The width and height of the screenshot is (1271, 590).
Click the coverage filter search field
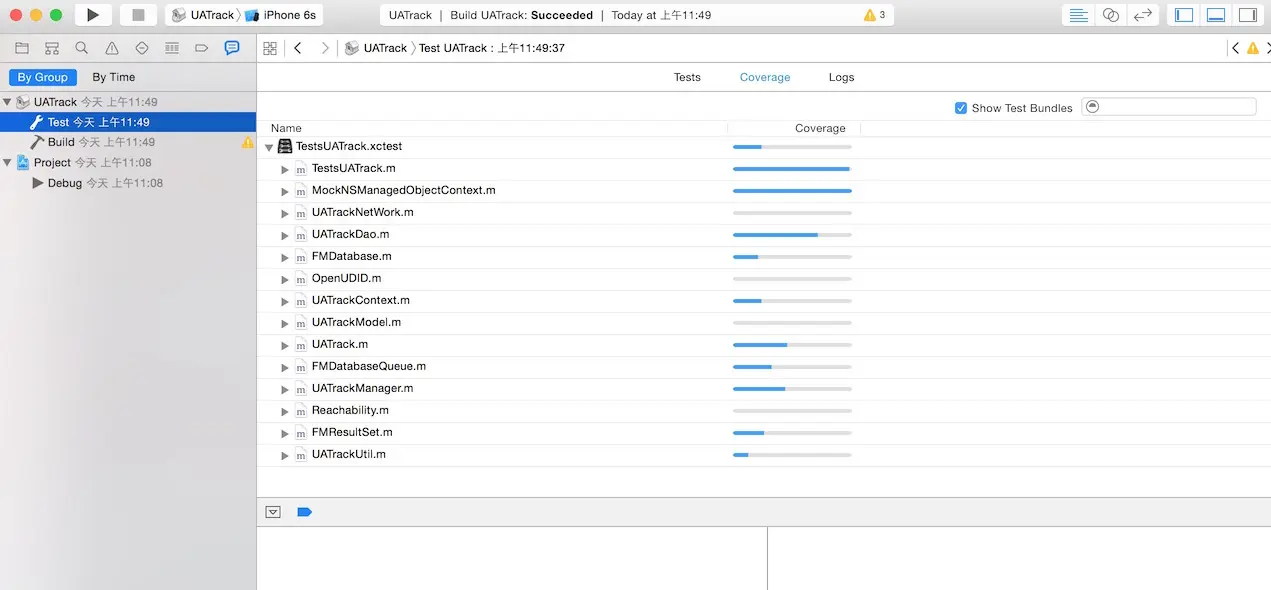pos(1169,107)
